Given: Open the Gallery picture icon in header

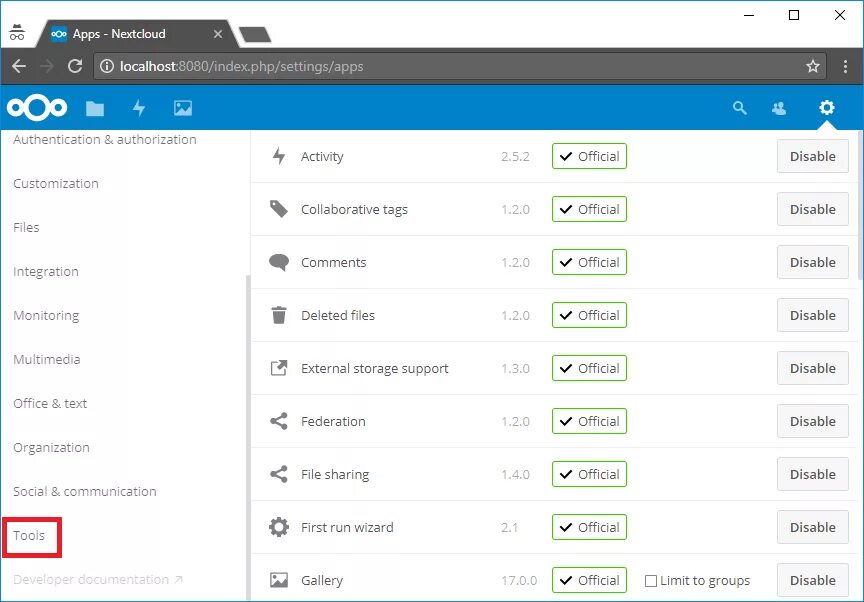Looking at the screenshot, I should pyautogui.click(x=183, y=108).
